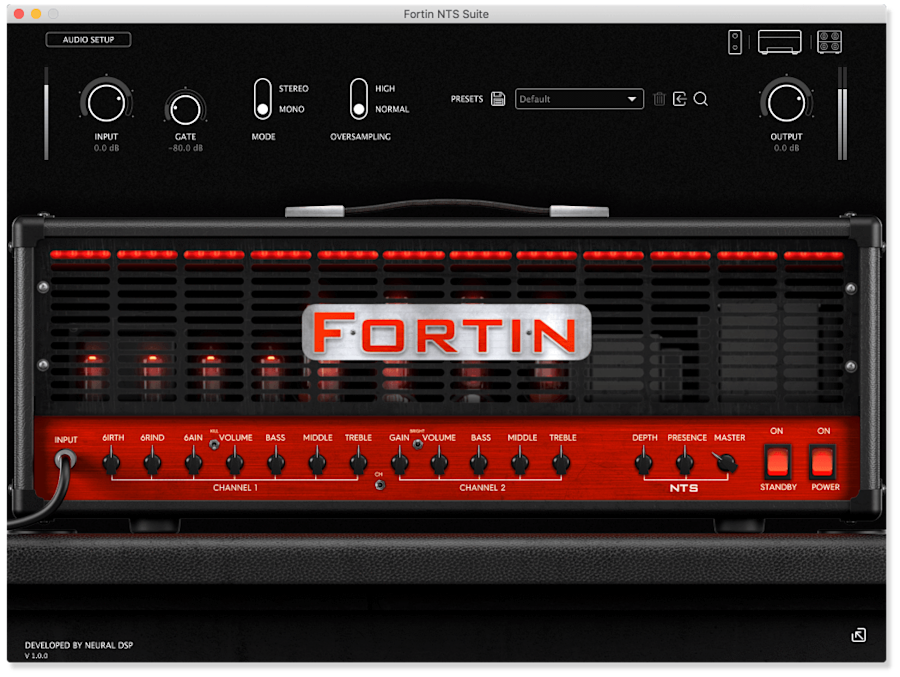This screenshot has width=900, height=677.
Task: Click the Gate threshold knob
Action: pyautogui.click(x=185, y=108)
